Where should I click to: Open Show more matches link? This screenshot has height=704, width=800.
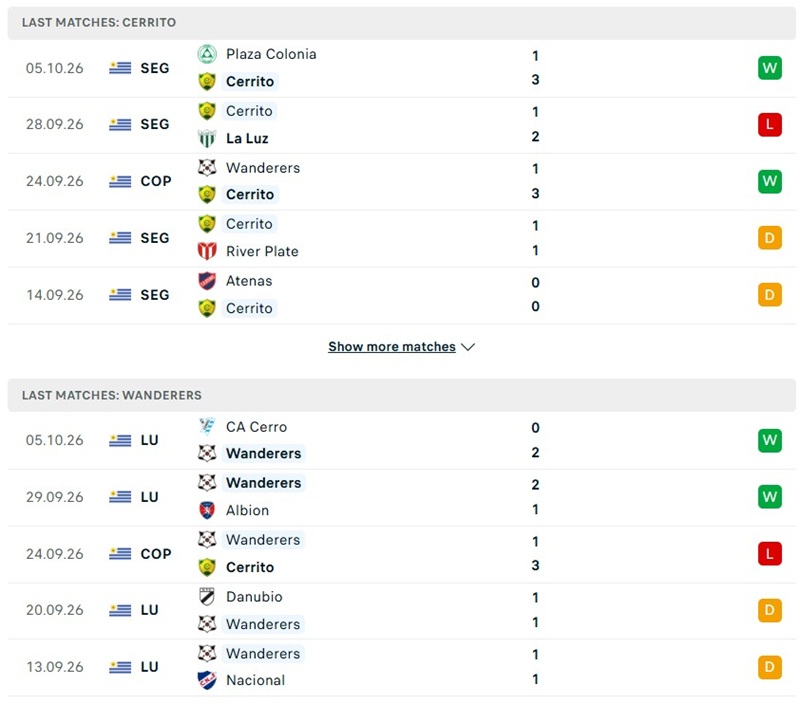[392, 347]
